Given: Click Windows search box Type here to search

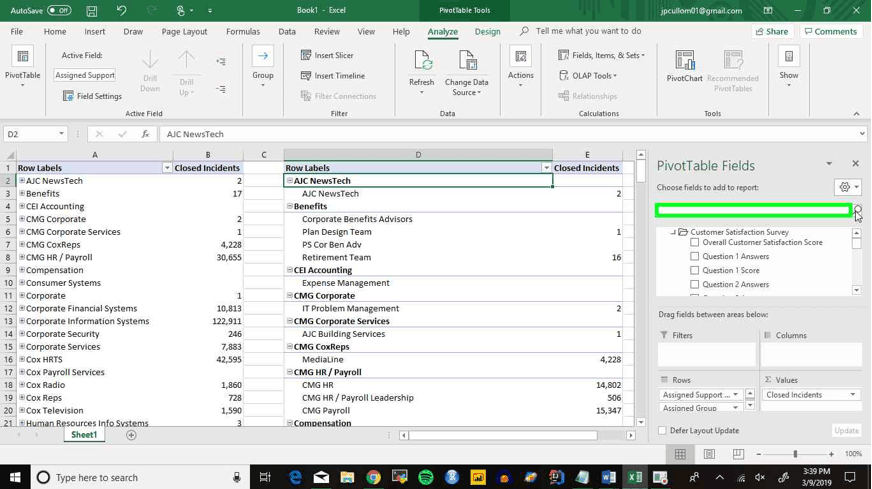Looking at the screenshot, I should click(139, 477).
